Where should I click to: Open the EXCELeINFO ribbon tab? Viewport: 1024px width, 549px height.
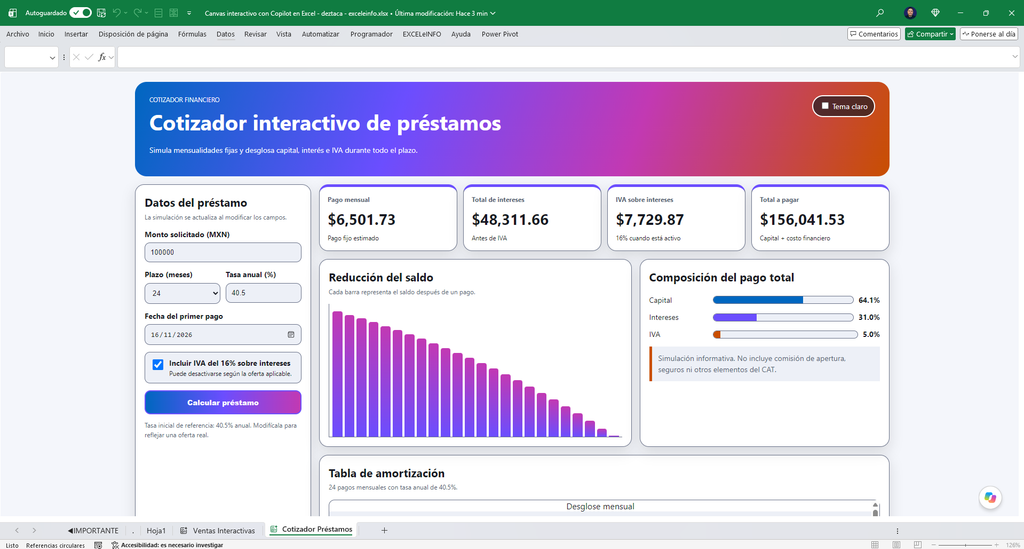(x=422, y=34)
